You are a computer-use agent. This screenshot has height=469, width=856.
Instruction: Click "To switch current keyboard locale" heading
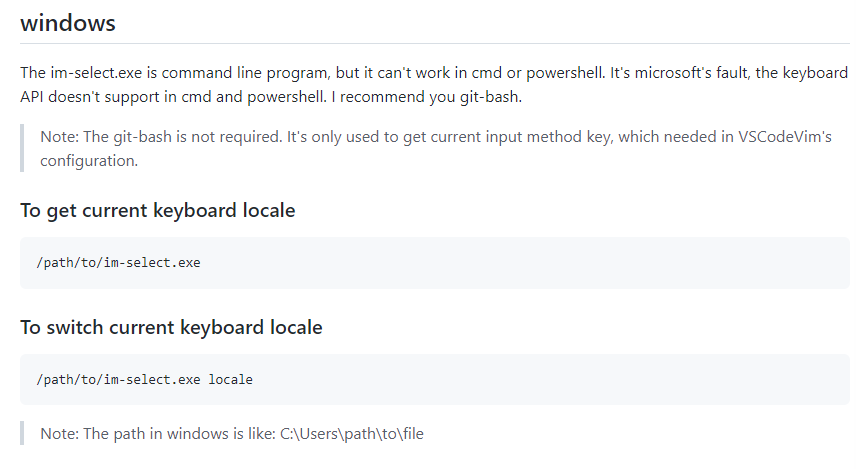pyautogui.click(x=171, y=327)
